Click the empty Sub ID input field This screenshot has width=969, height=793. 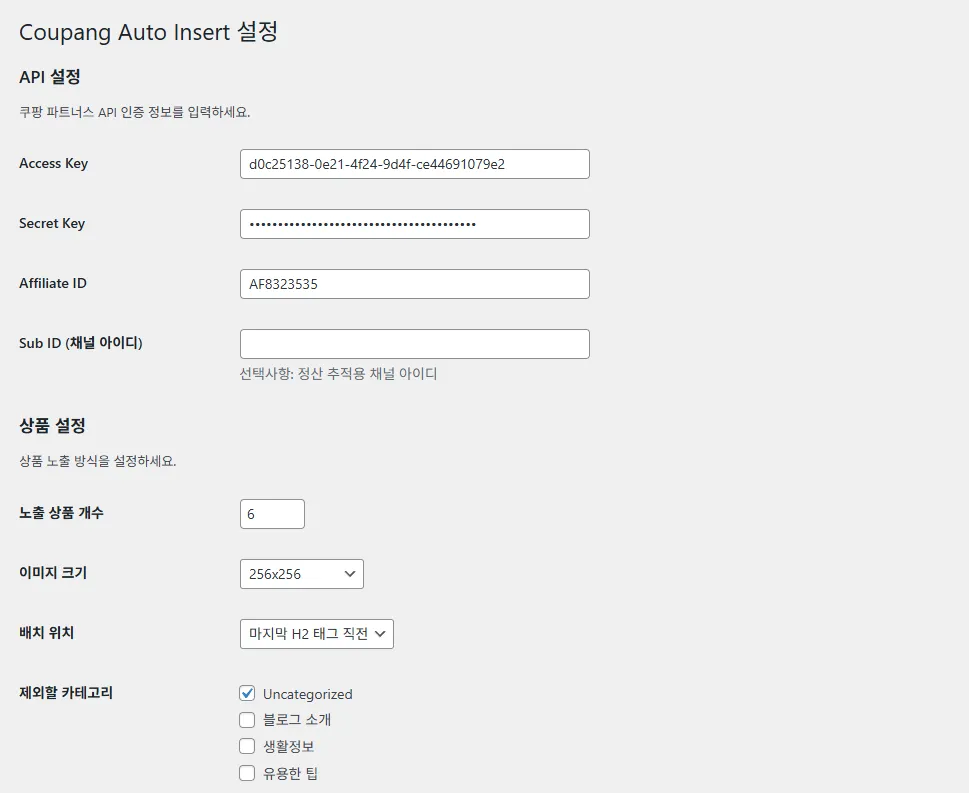414,344
